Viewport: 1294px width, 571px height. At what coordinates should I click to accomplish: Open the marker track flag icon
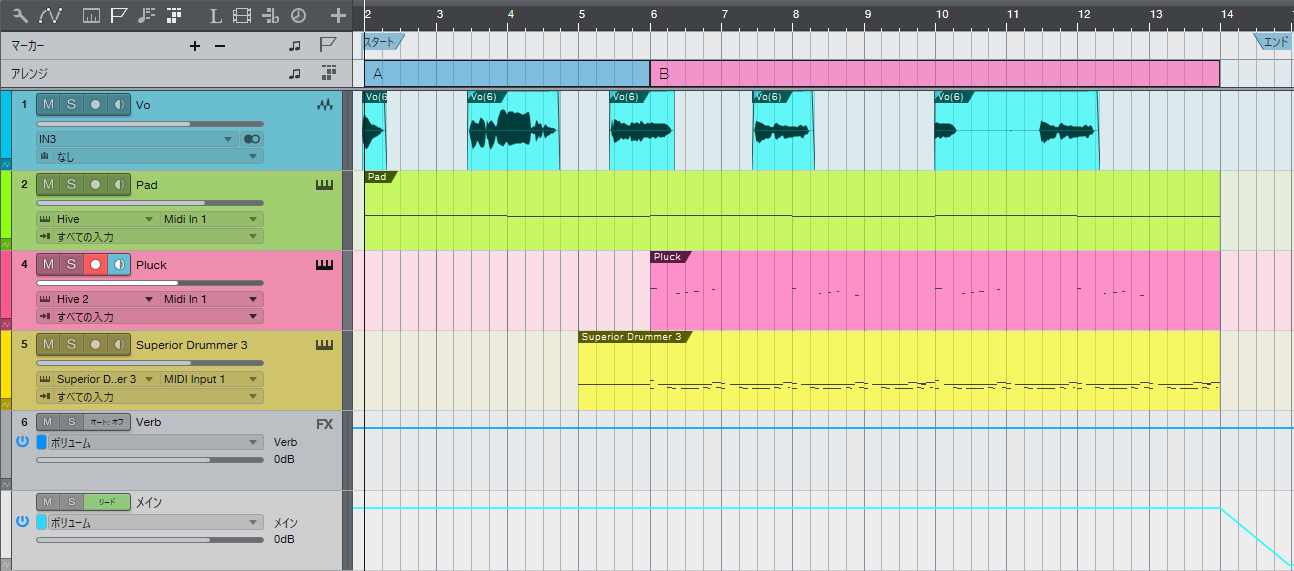(118, 16)
